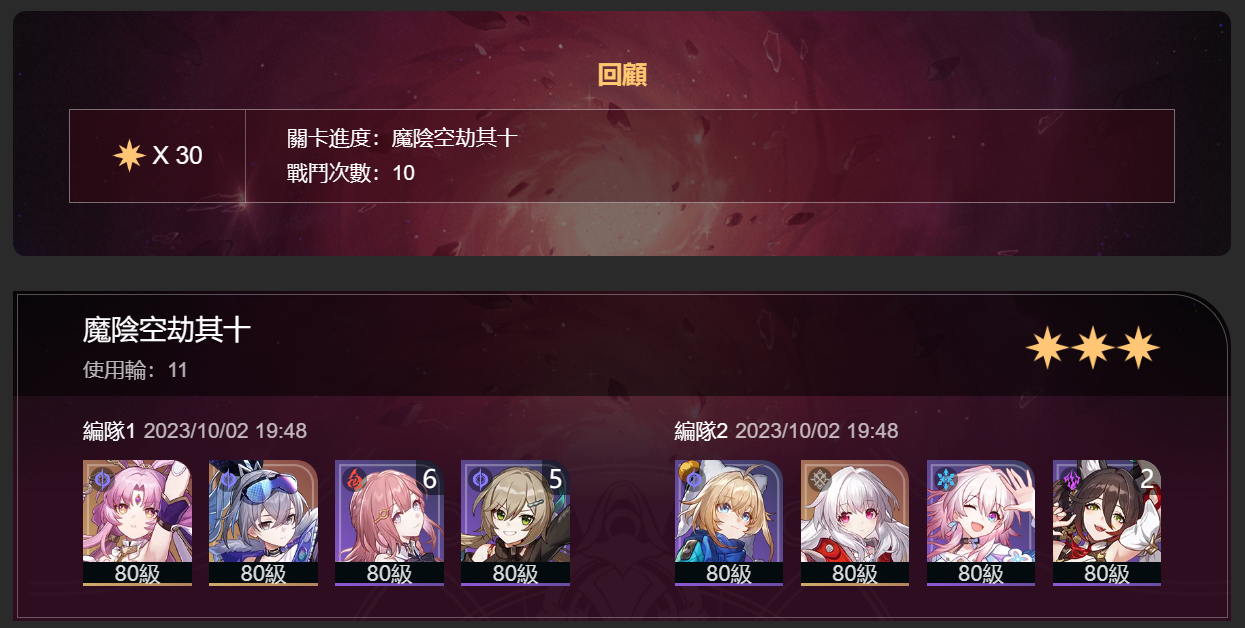This screenshot has width=1245, height=628.
Task: Click the middle star of three-star rating
Action: coord(1093,348)
